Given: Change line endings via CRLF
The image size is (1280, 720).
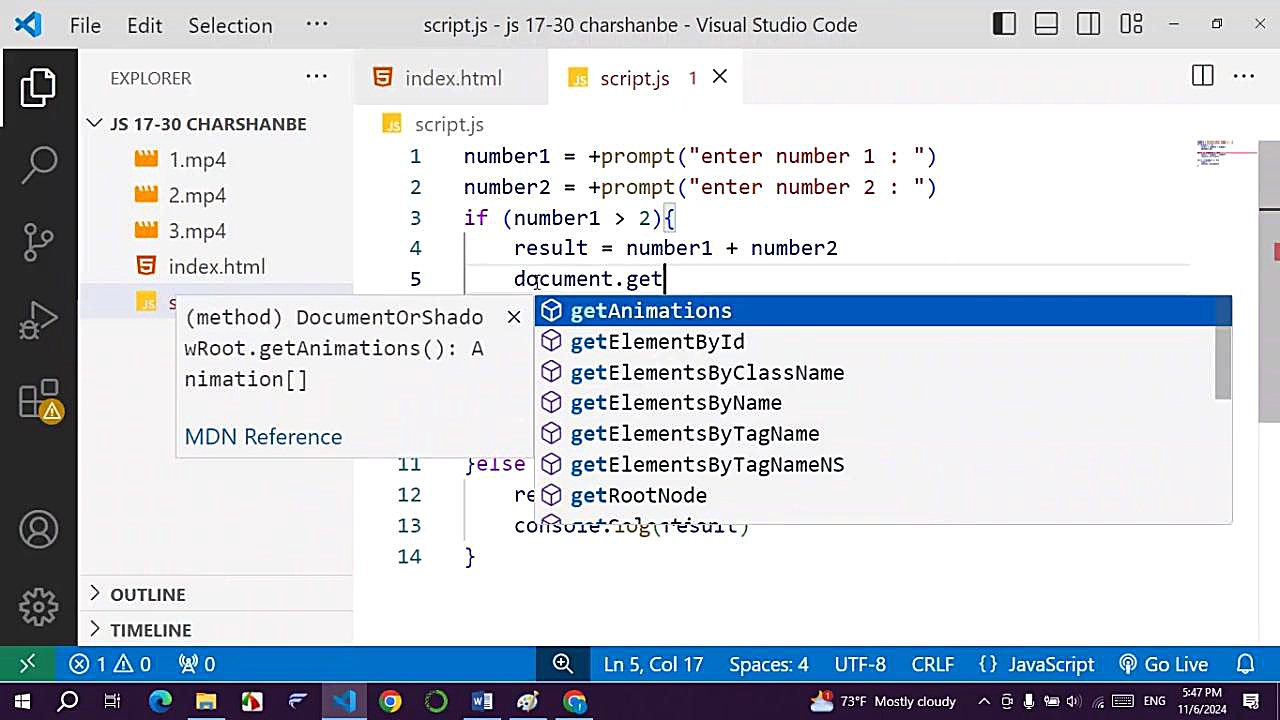Looking at the screenshot, I should pos(932,664).
